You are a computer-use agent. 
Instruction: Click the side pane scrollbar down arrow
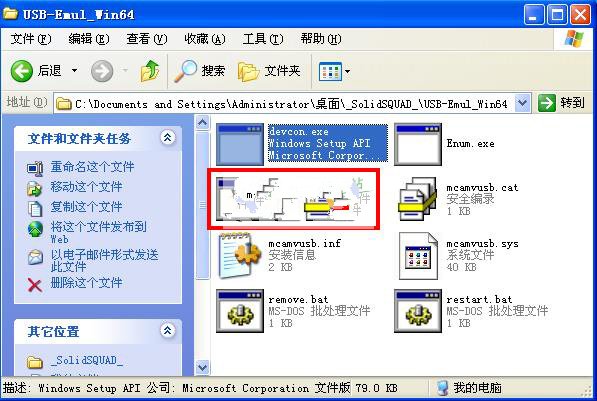point(203,367)
